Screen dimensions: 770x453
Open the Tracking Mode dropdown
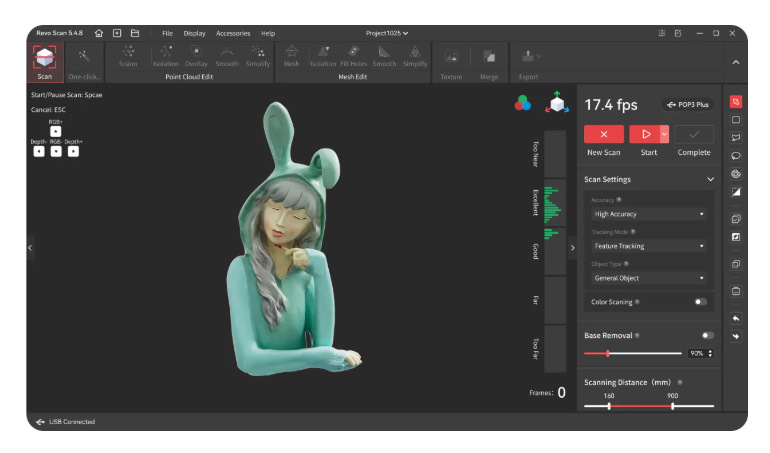point(649,246)
